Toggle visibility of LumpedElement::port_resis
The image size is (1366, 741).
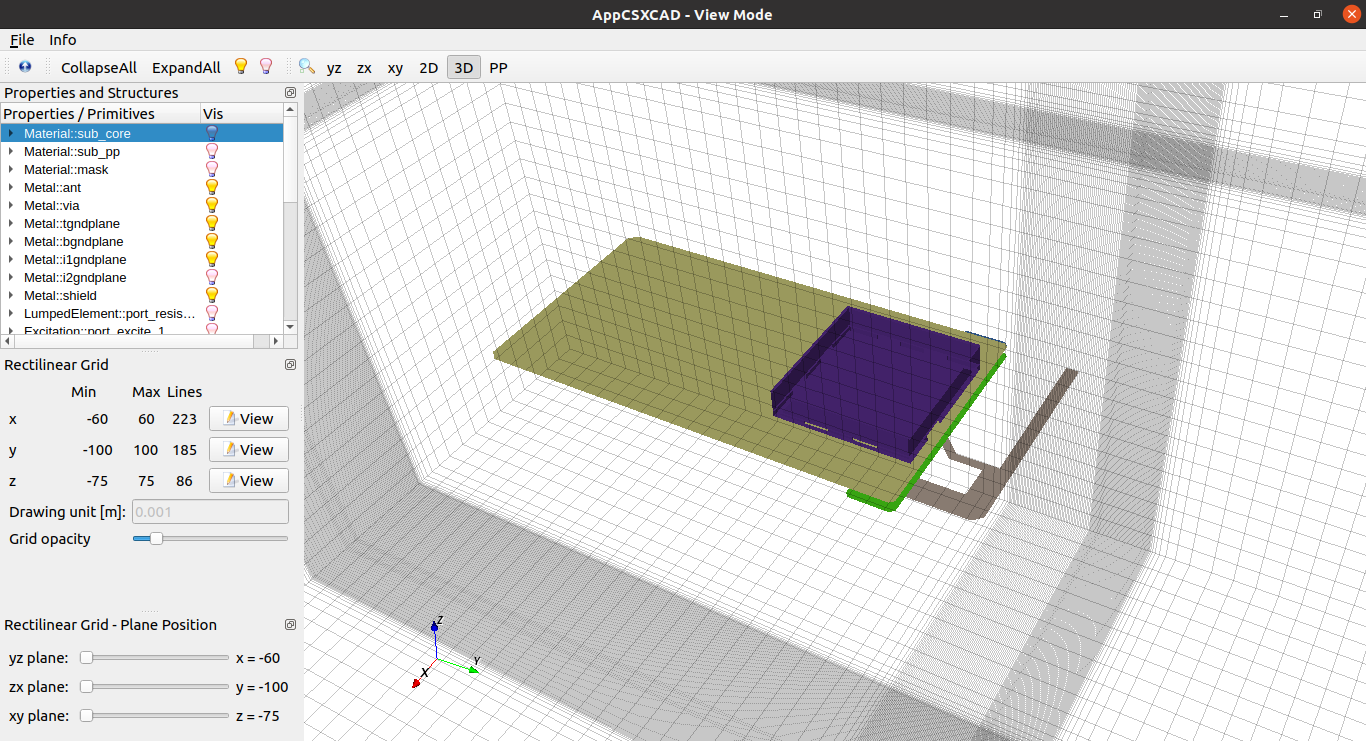point(211,313)
